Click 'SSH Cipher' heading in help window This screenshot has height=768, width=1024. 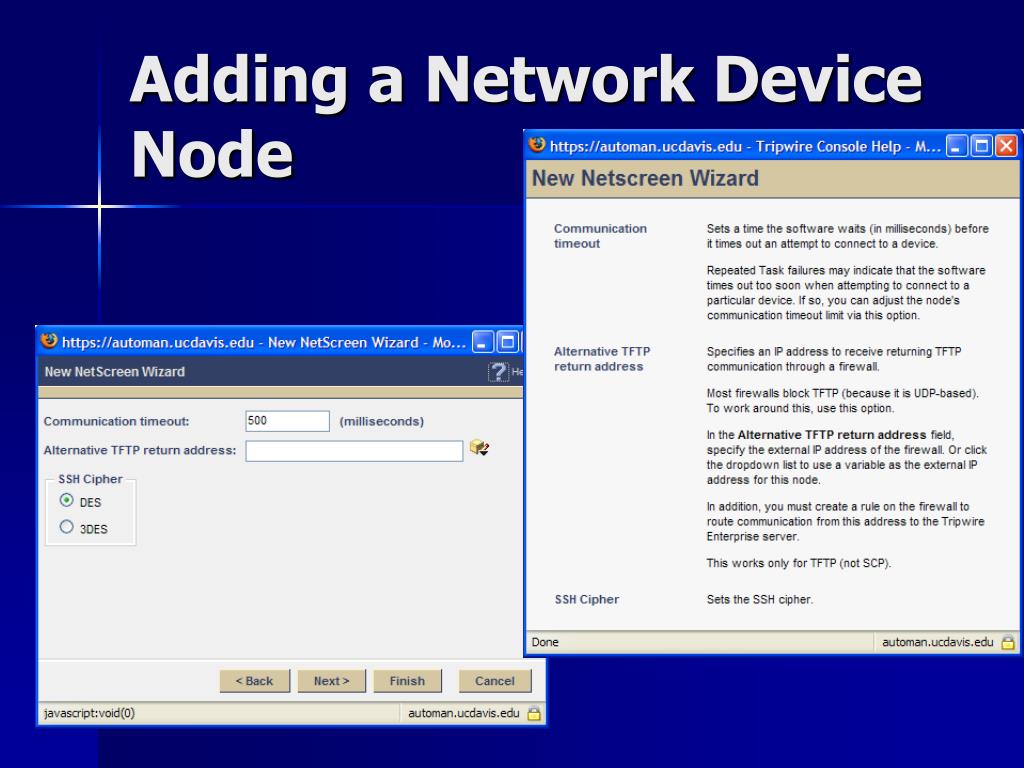point(586,600)
